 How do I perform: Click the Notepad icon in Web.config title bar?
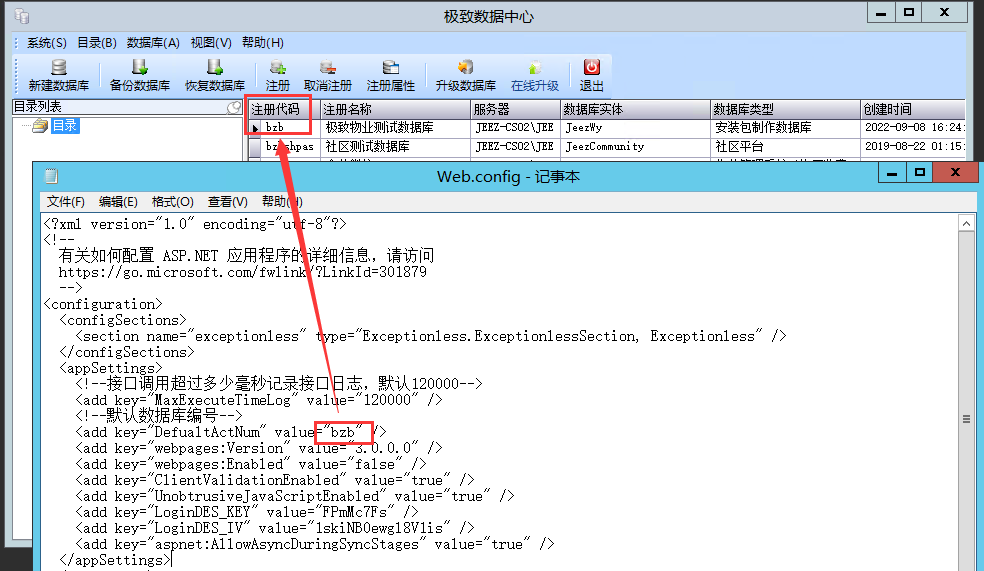(x=51, y=176)
